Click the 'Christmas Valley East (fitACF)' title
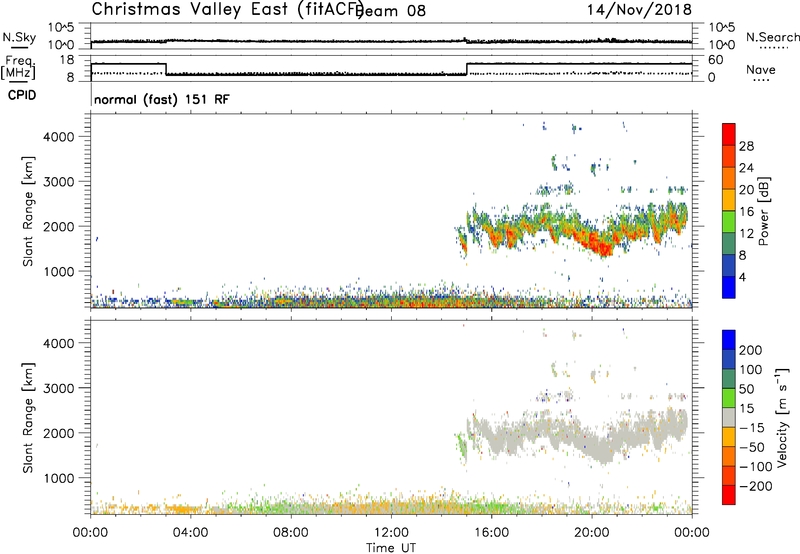 tap(228, 9)
